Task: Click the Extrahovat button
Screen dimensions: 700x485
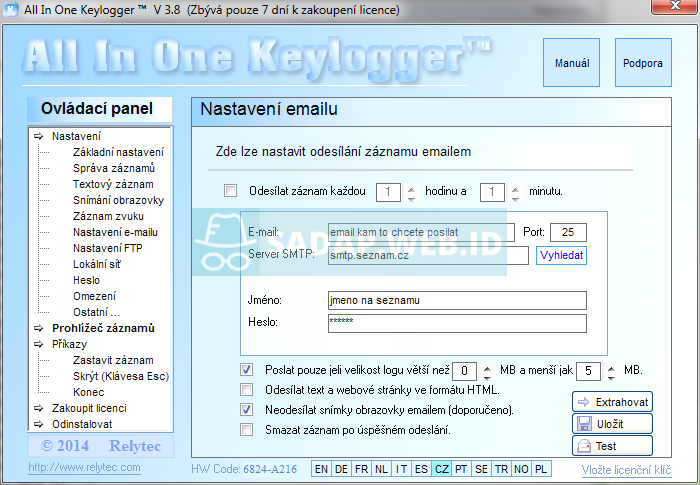Action: (612, 402)
